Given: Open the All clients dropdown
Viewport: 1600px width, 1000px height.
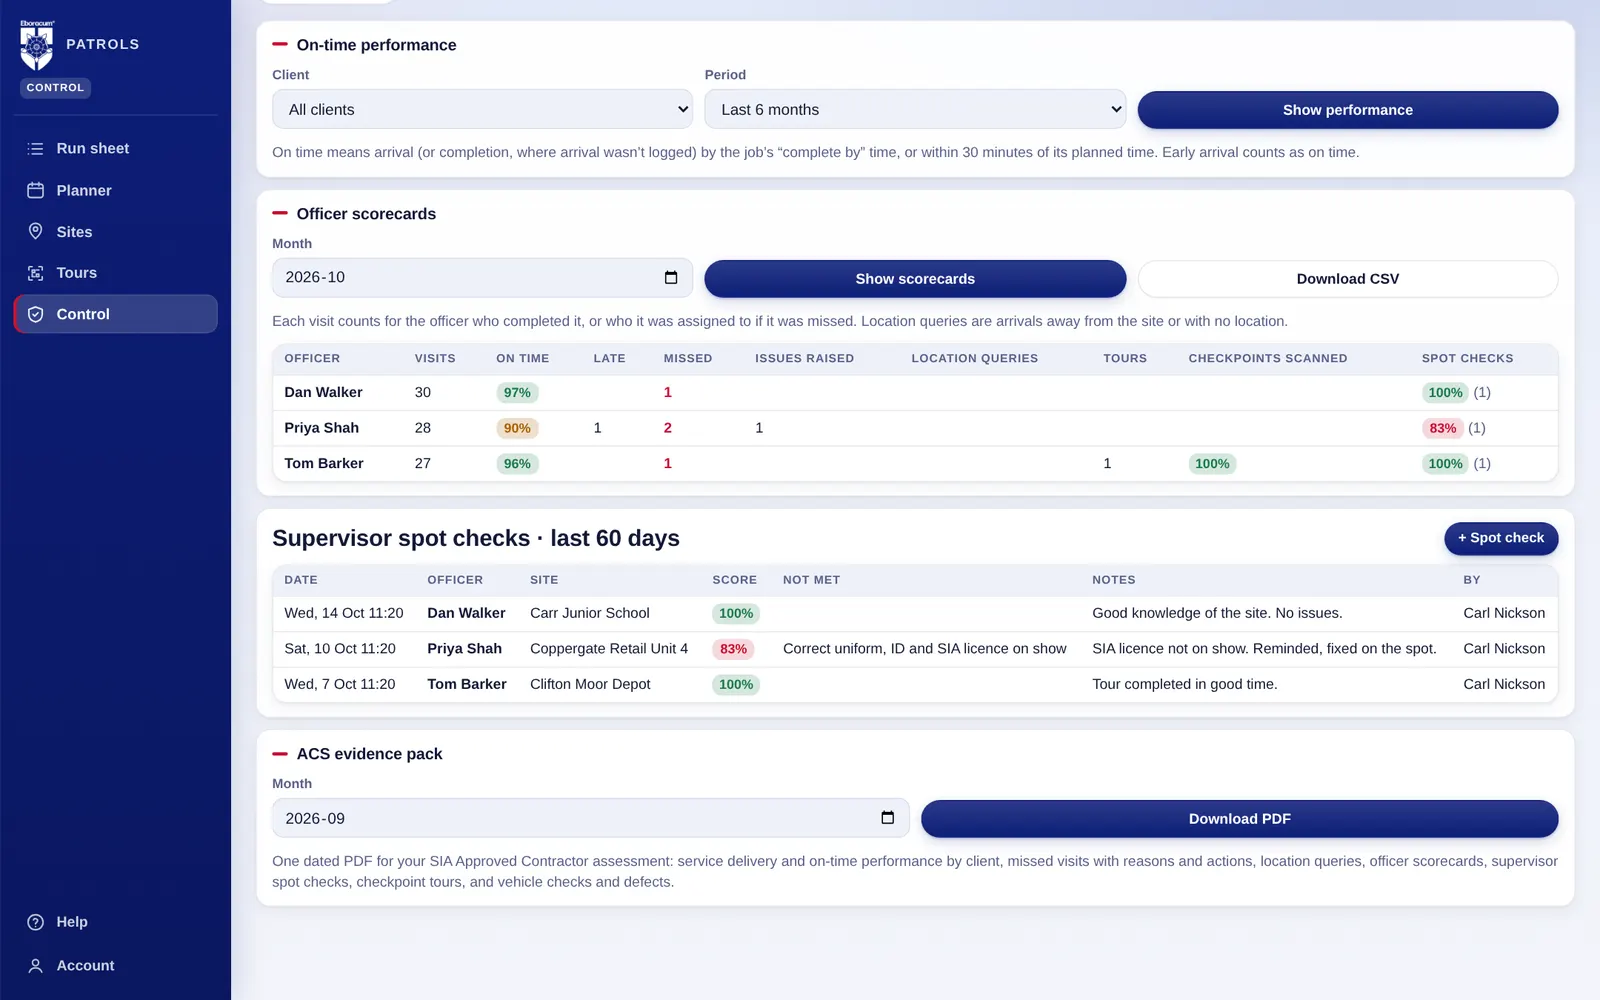Looking at the screenshot, I should (482, 109).
